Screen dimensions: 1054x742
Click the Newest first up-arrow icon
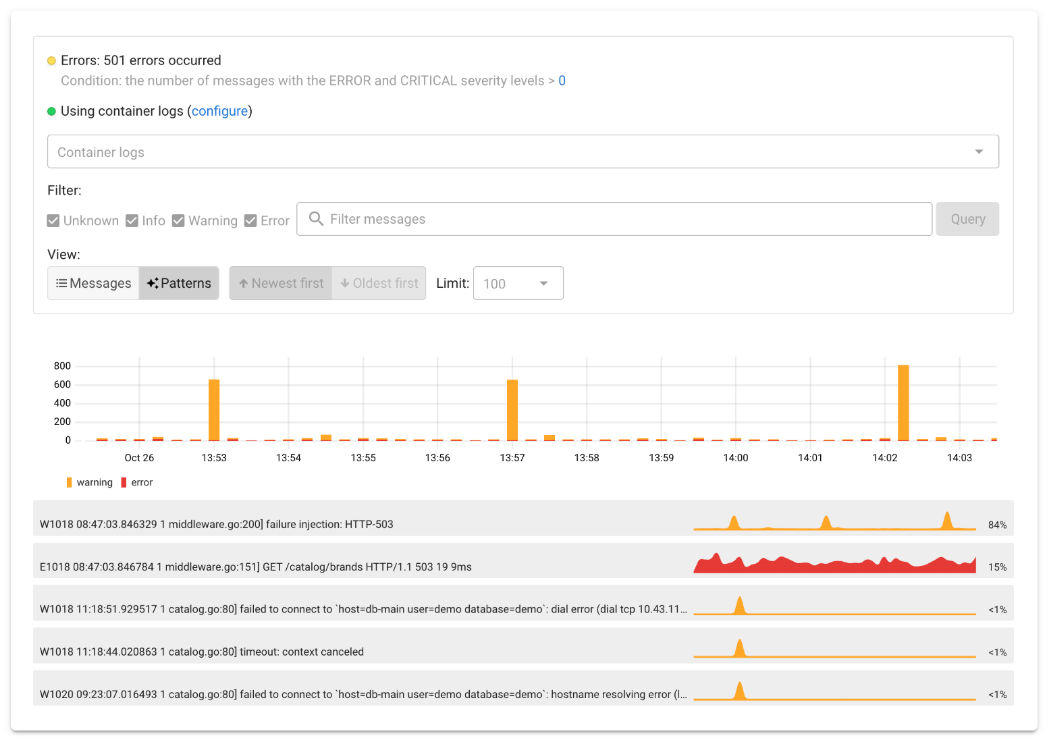pyautogui.click(x=243, y=283)
